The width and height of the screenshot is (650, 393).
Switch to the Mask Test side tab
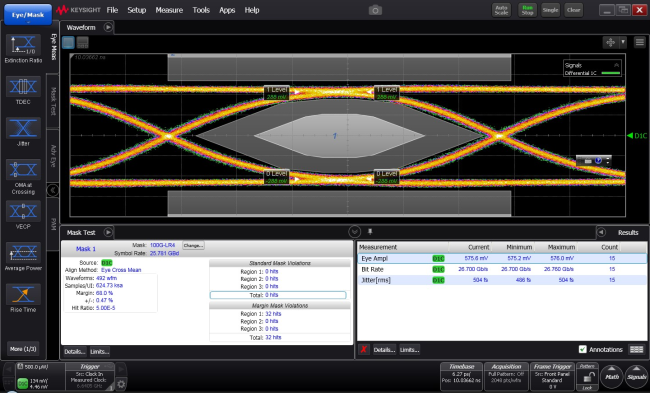[x=53, y=101]
